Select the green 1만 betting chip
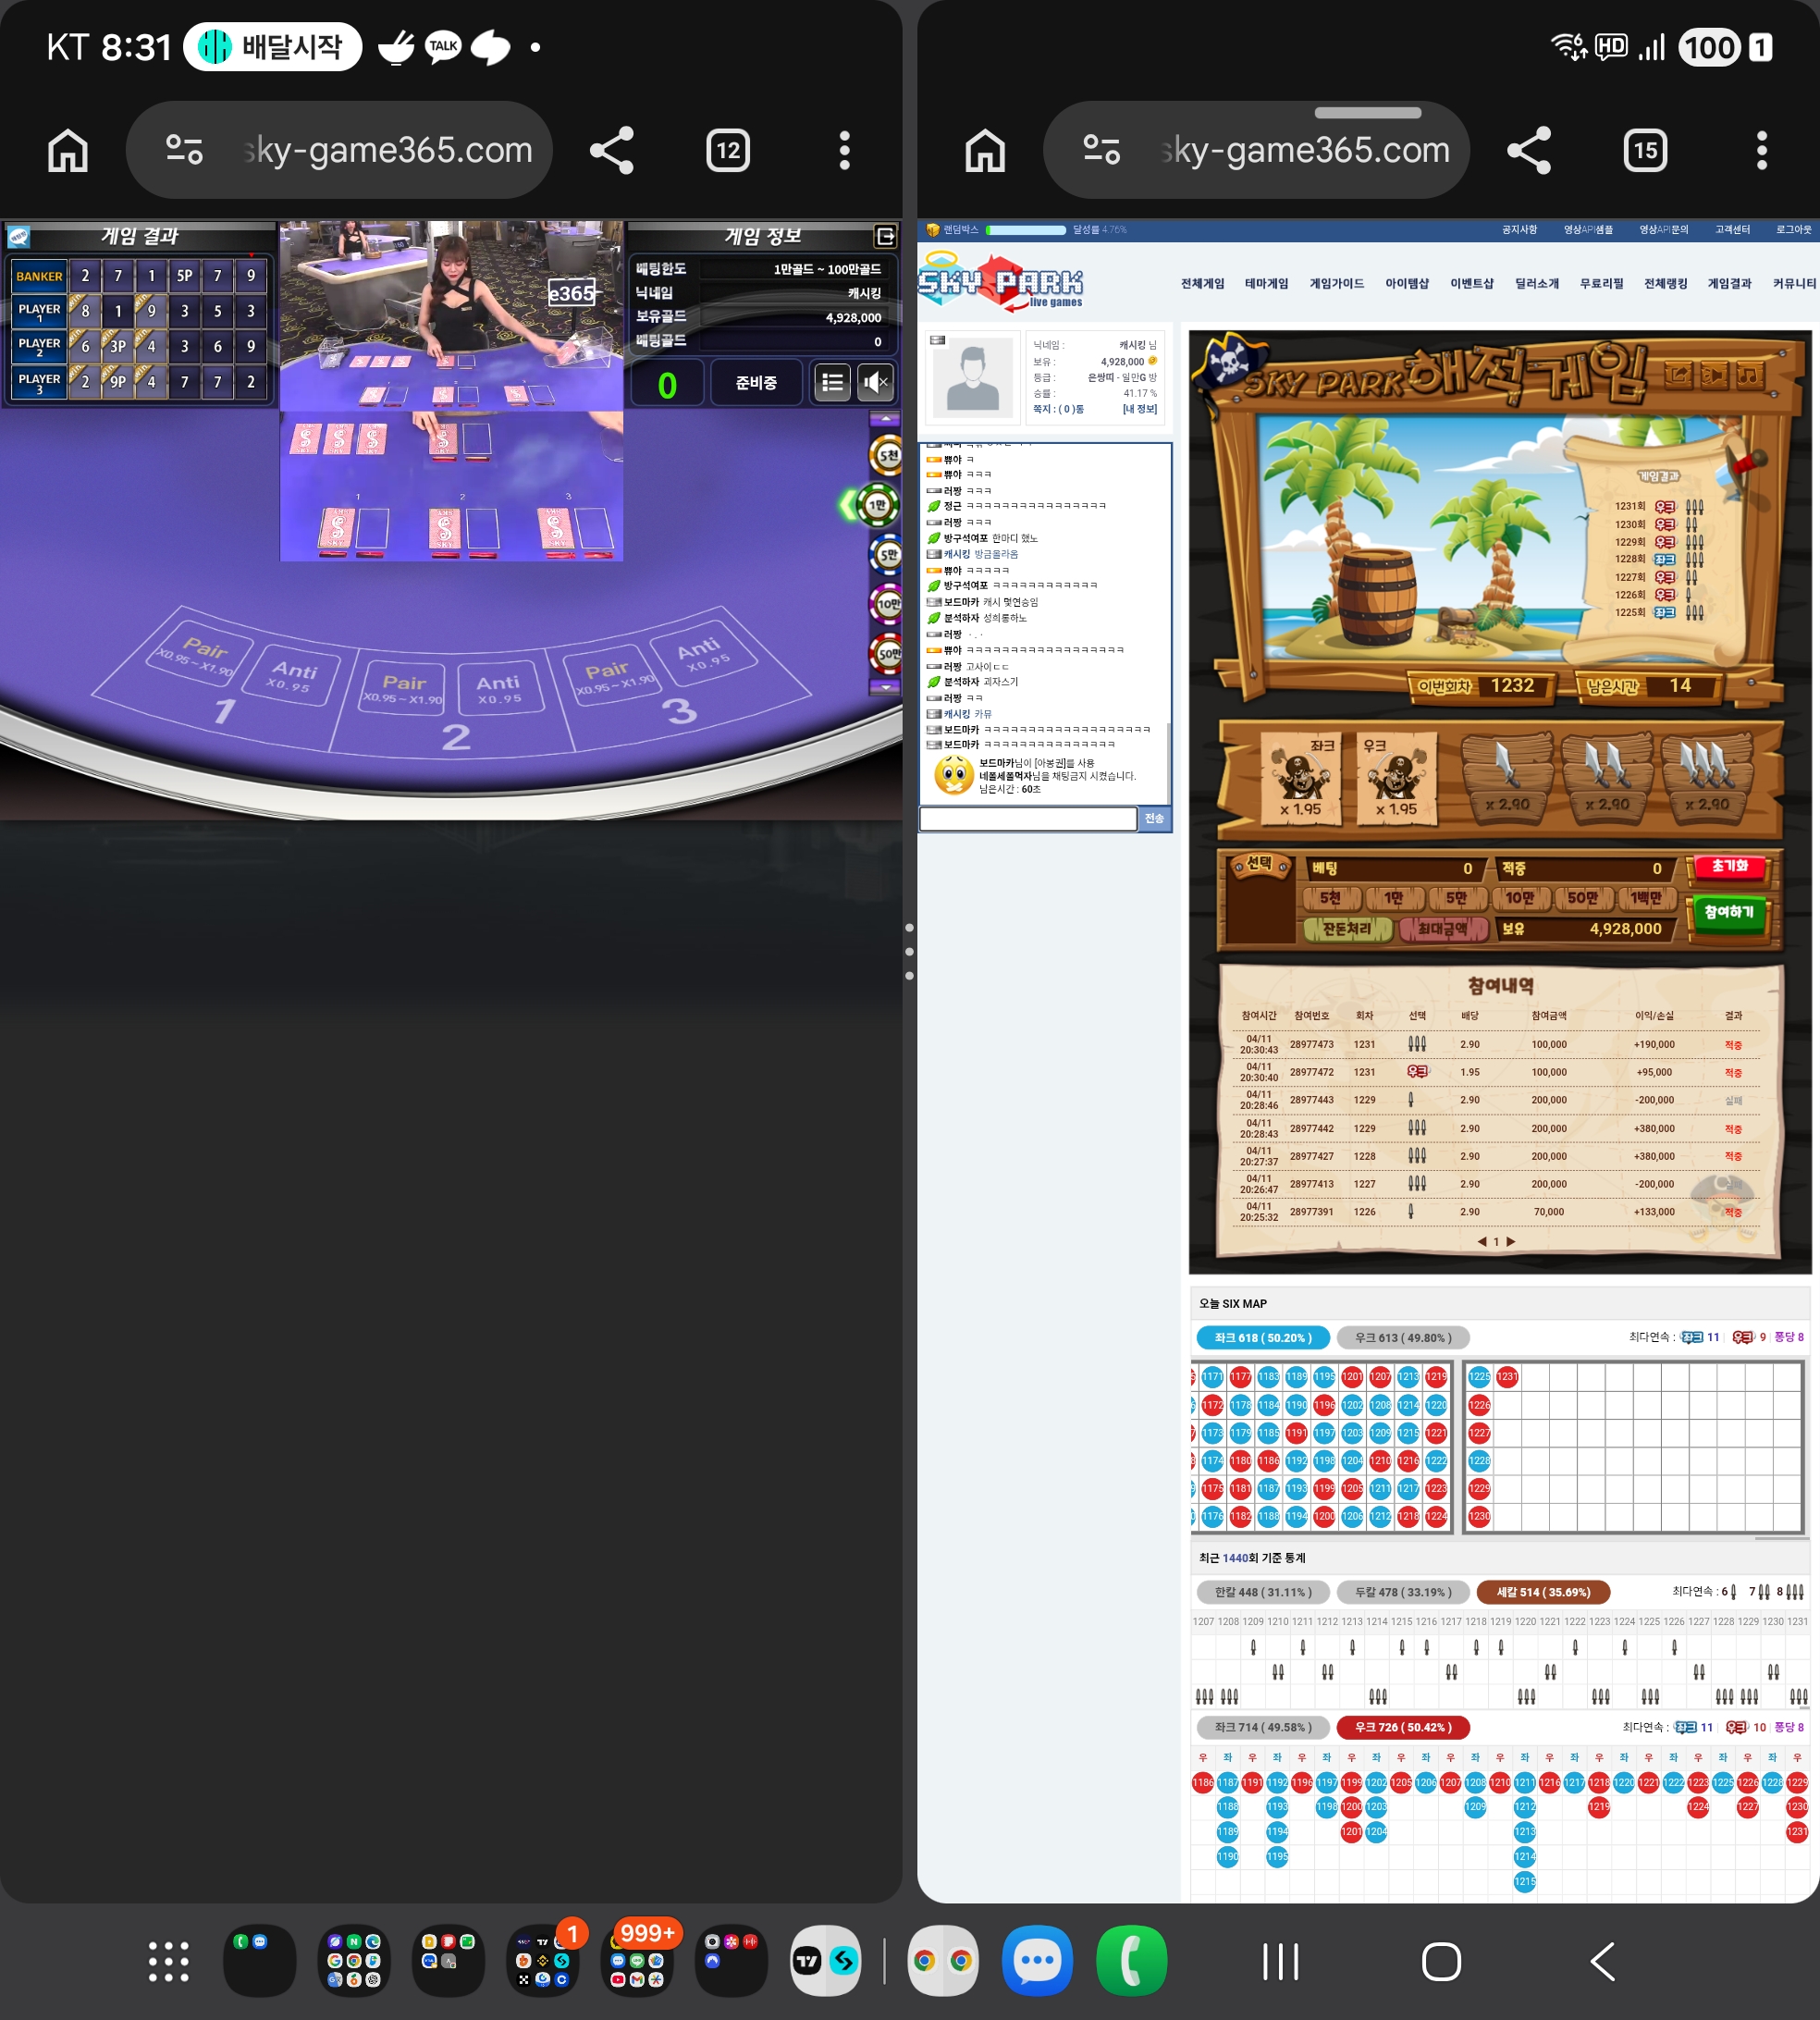Viewport: 1820px width, 2020px height. pos(877,506)
